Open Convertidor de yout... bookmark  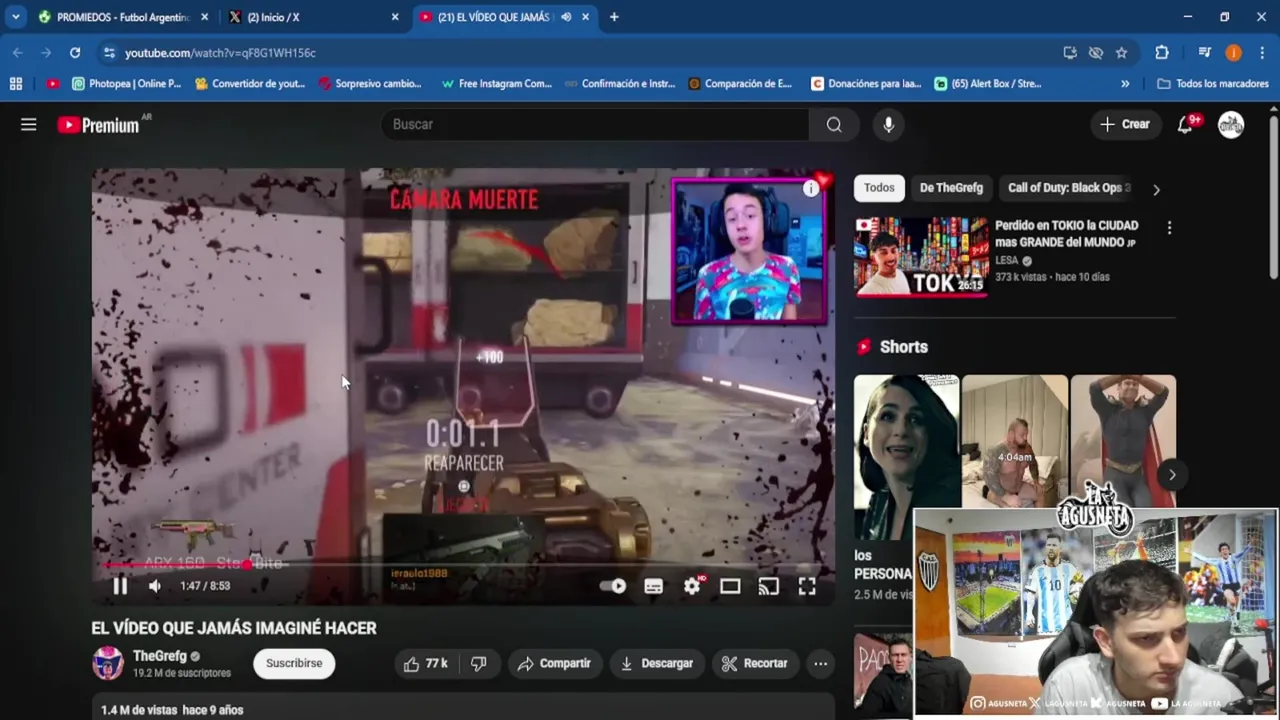pos(250,84)
